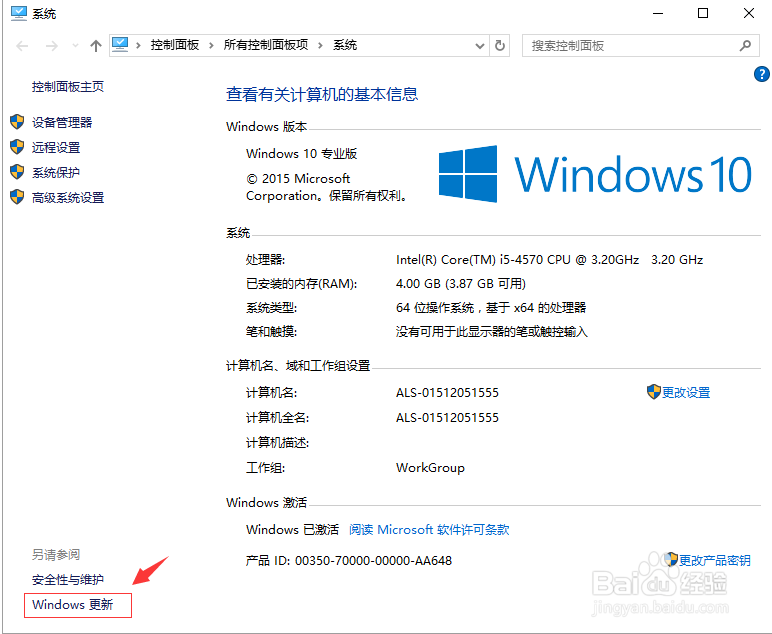
Task: Open 控制面板主页 link
Action: [68, 87]
